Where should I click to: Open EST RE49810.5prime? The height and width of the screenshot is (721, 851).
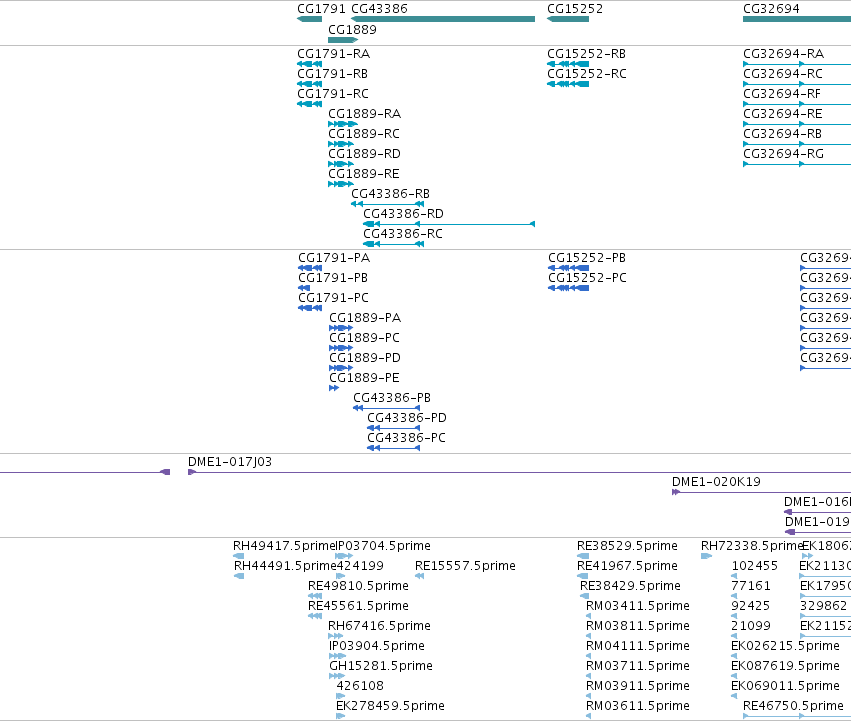pos(358,586)
